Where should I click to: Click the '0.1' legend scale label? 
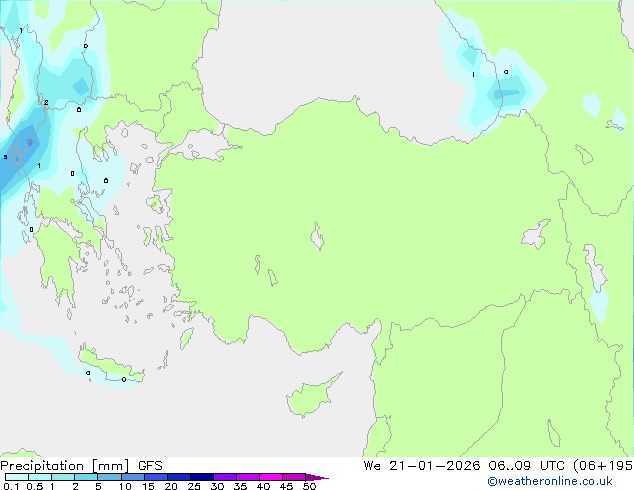[11, 486]
